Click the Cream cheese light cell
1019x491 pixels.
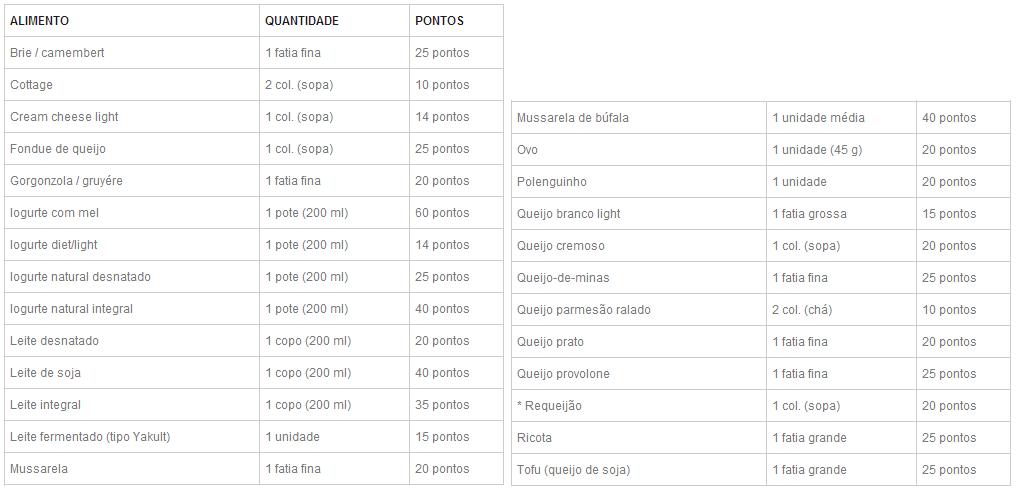pos(64,117)
